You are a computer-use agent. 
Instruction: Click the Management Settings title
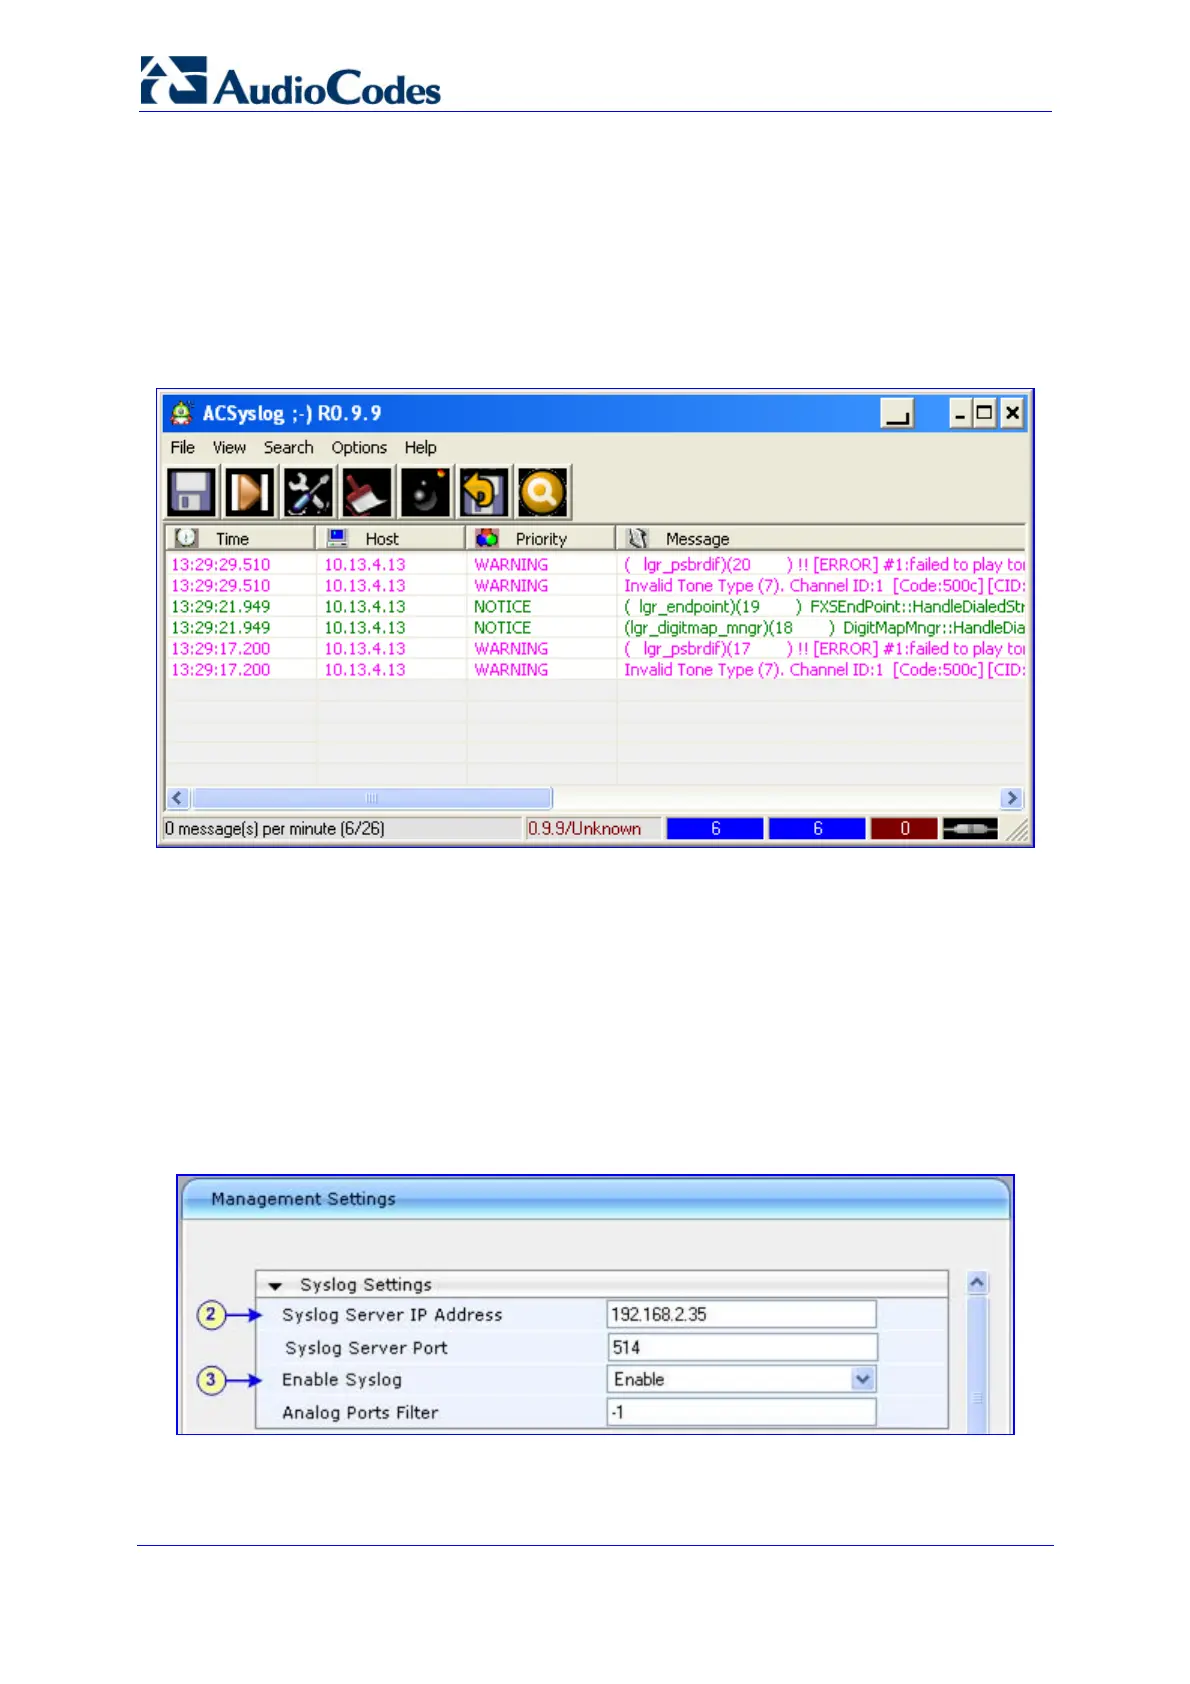pyautogui.click(x=303, y=1198)
